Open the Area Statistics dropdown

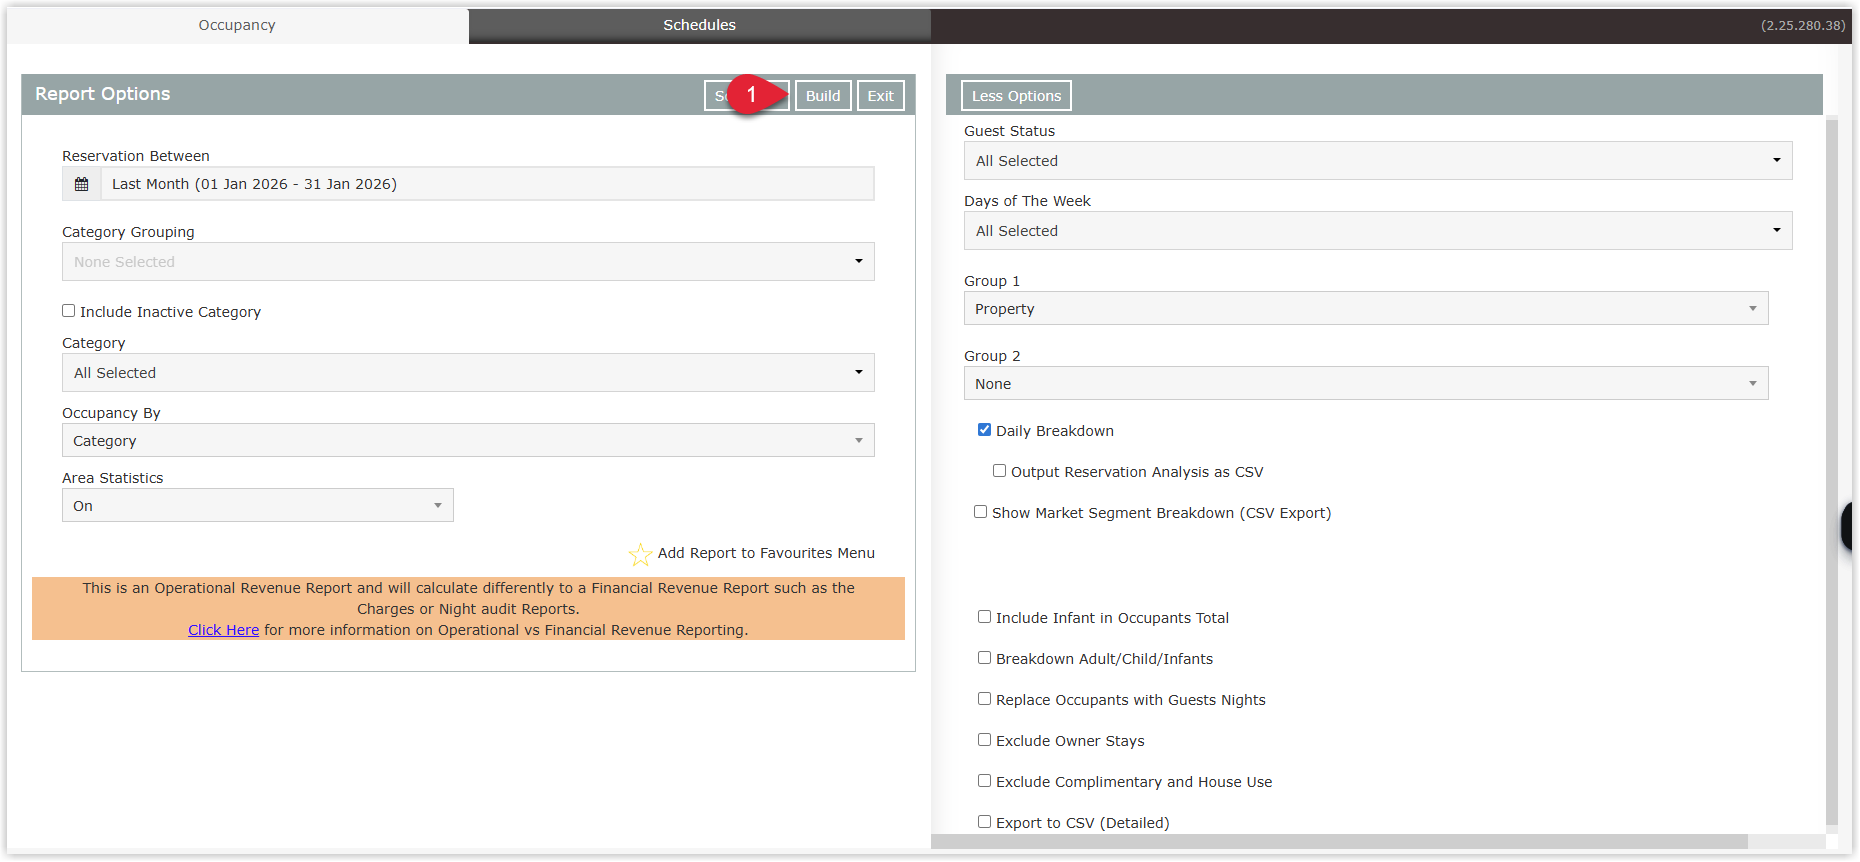click(x=257, y=506)
